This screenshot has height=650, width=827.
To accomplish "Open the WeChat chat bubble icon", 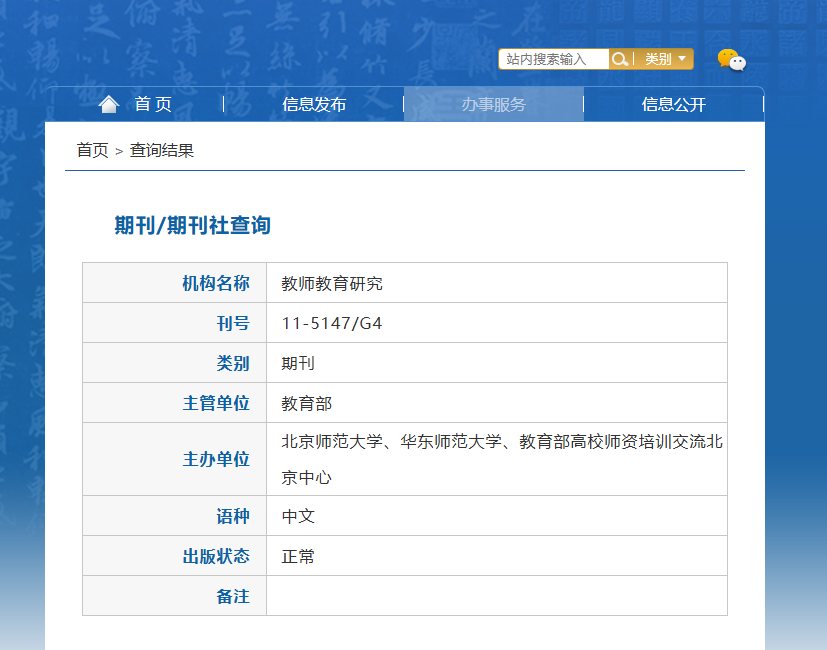I will tap(732, 60).
